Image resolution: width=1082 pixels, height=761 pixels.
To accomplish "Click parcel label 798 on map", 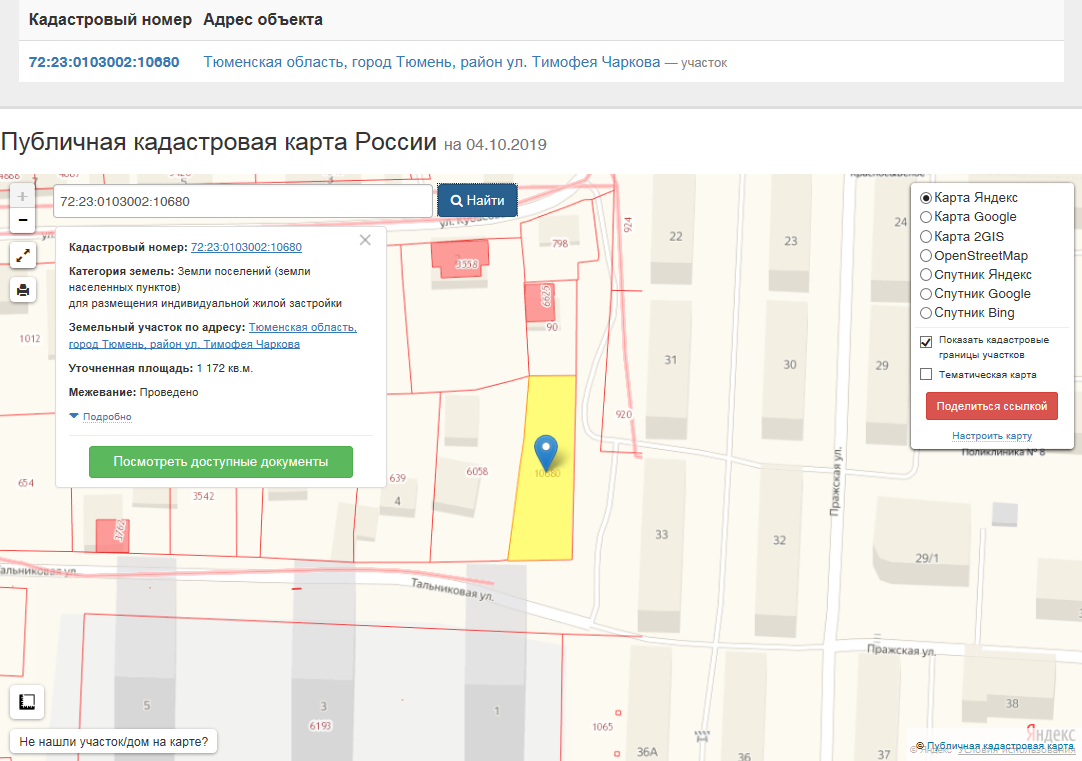I will [x=560, y=244].
